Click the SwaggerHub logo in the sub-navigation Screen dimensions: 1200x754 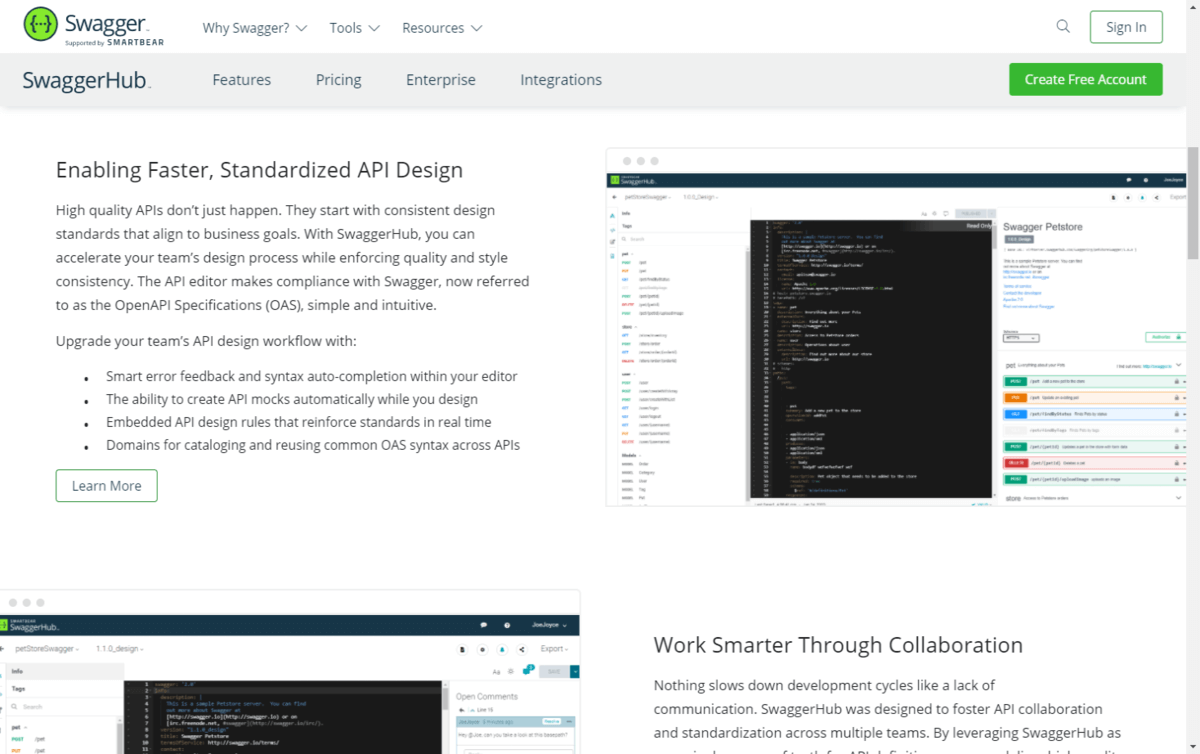coord(86,80)
